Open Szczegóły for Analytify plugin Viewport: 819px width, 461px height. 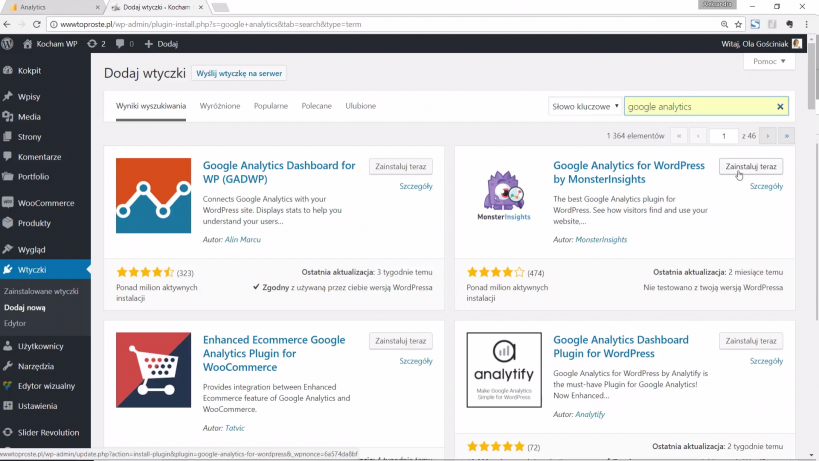pyautogui.click(x=766, y=361)
